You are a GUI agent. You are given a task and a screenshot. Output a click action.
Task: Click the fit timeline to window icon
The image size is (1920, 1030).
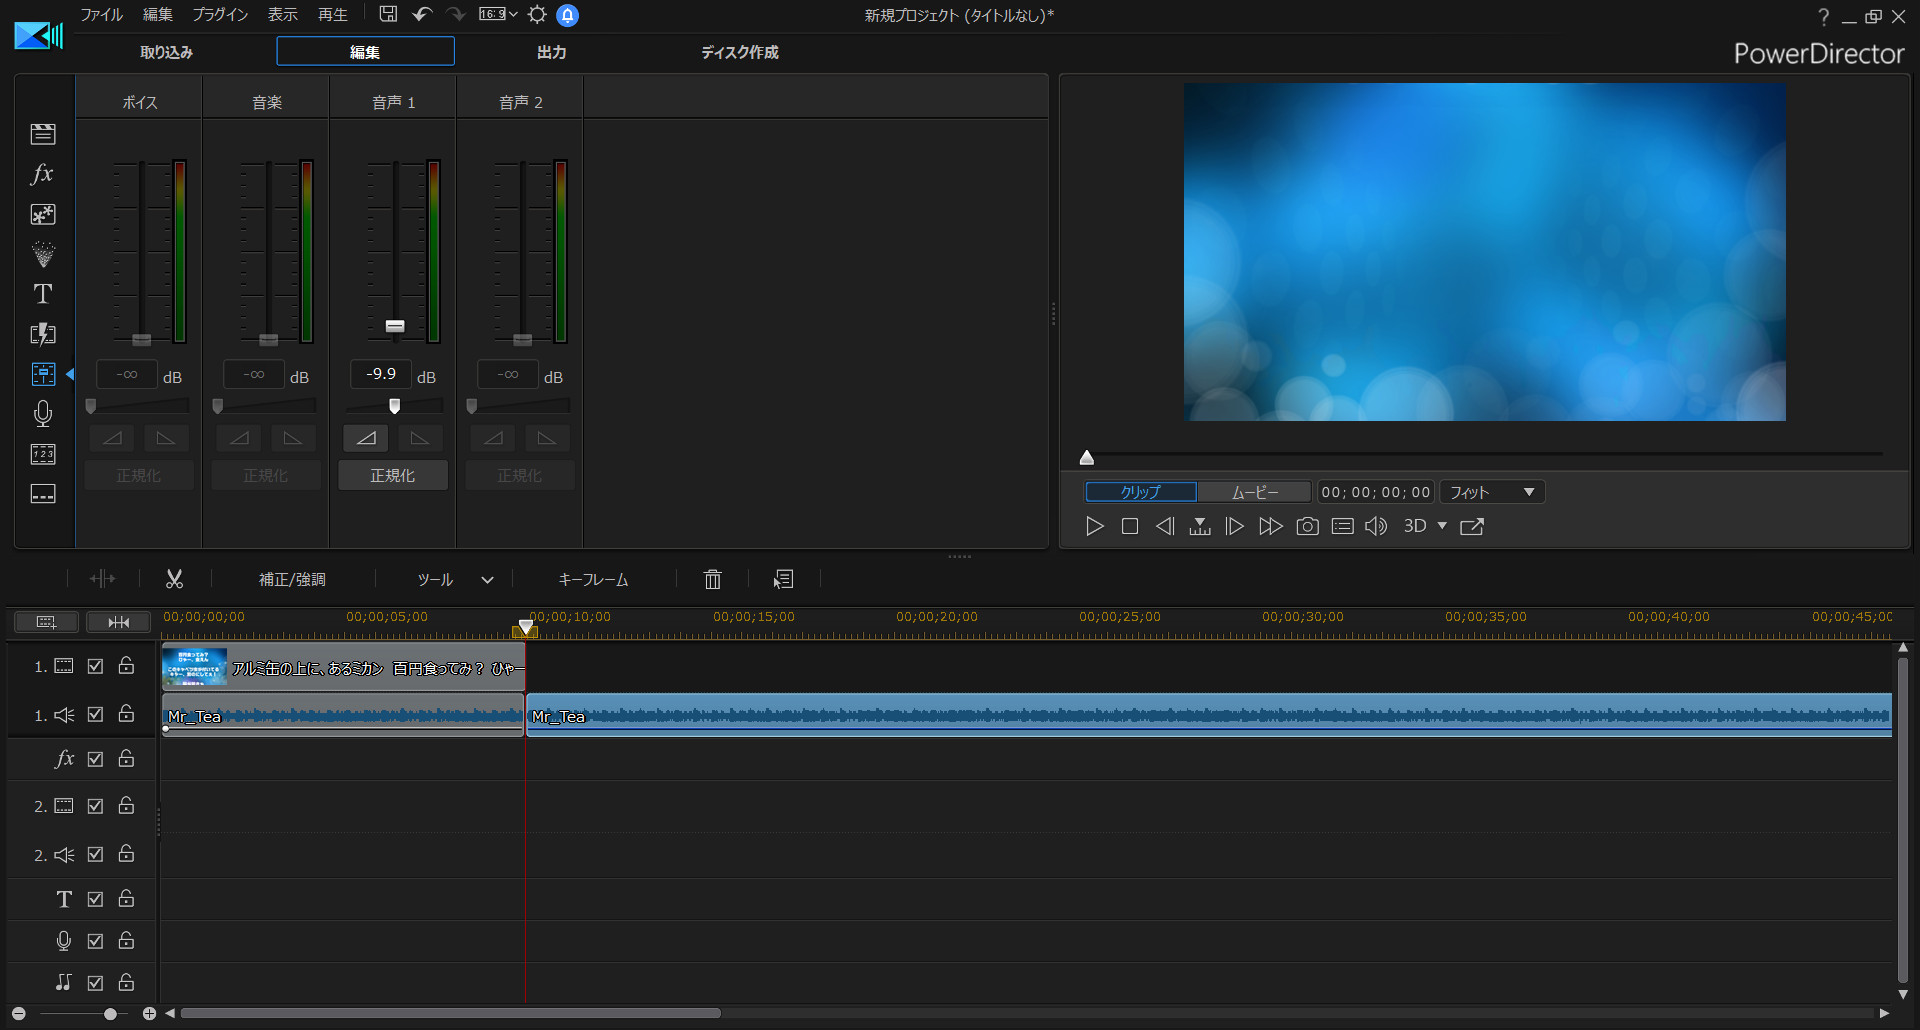(x=118, y=622)
